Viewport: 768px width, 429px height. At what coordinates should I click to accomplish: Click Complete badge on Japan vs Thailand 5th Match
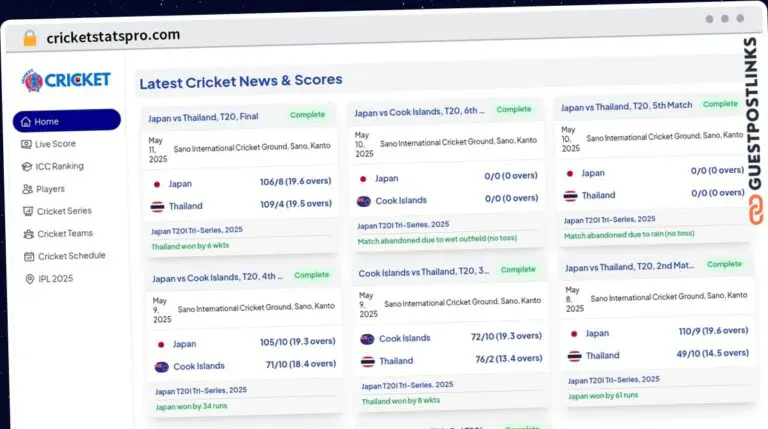click(x=720, y=104)
